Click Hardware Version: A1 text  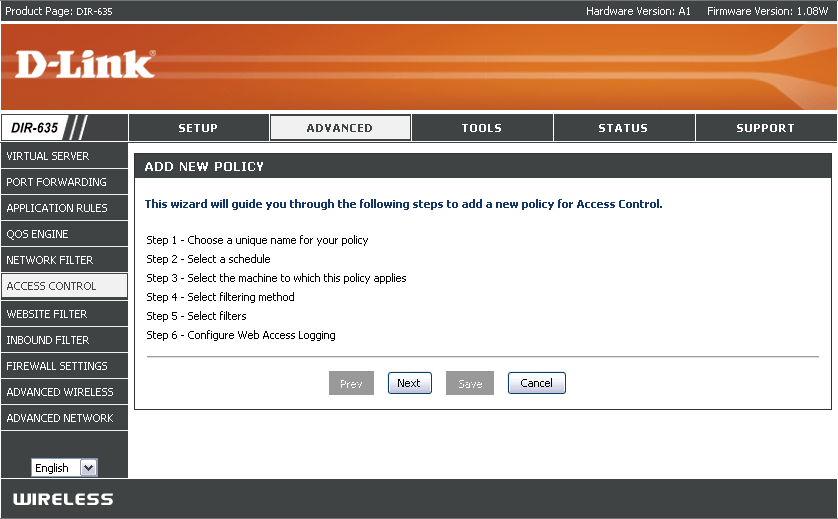[638, 11]
